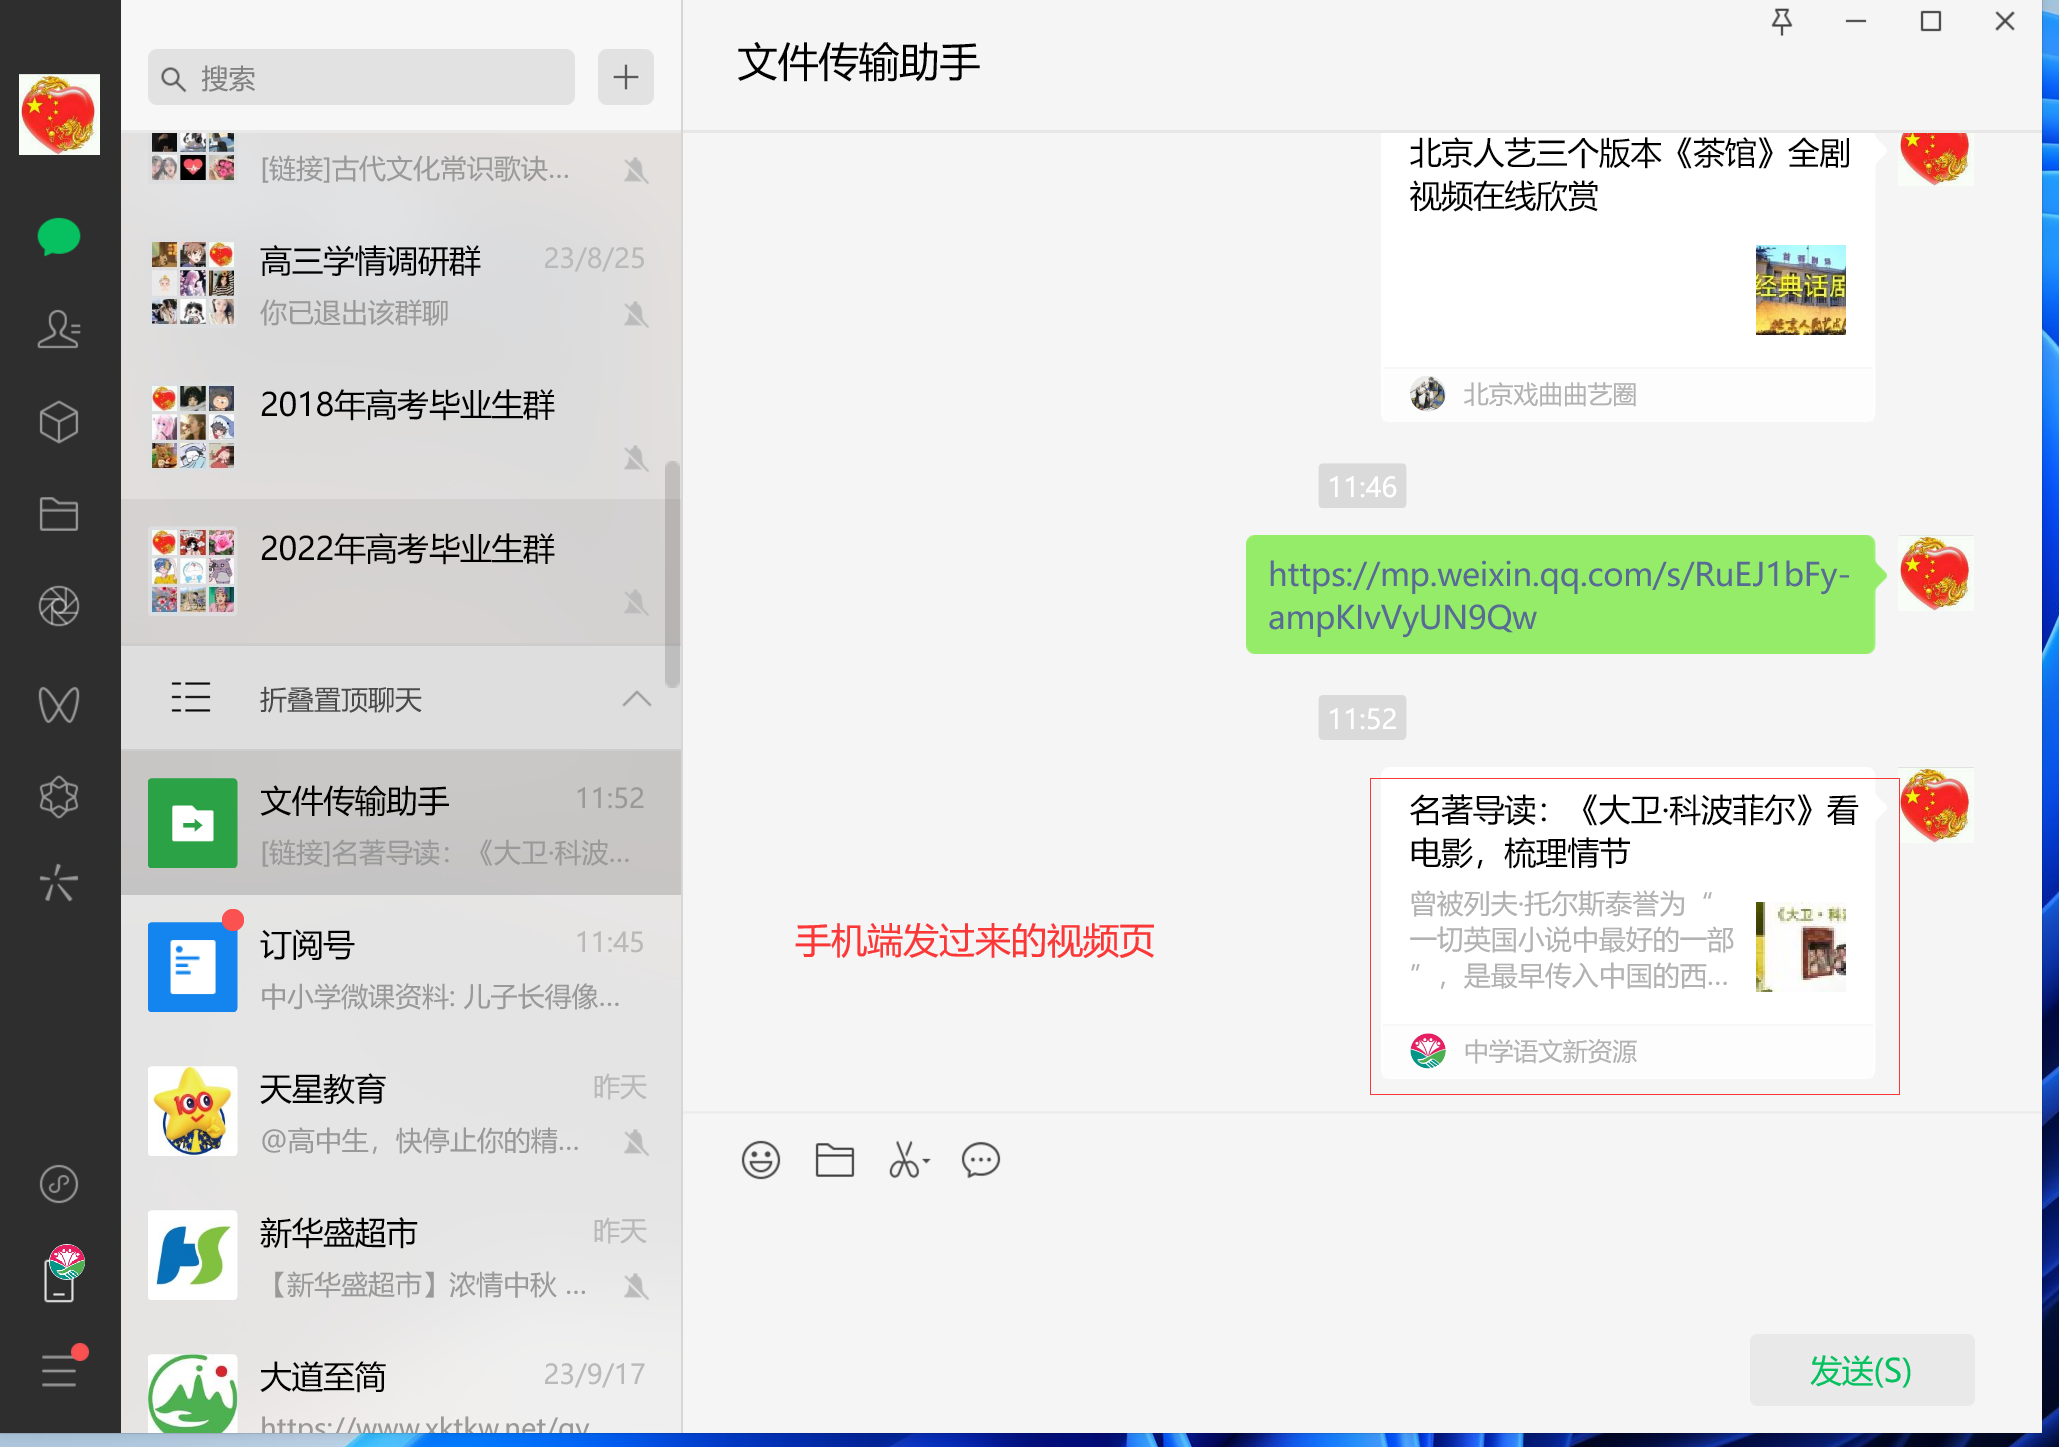Open the Chats tab with green bubble icon

click(x=59, y=237)
